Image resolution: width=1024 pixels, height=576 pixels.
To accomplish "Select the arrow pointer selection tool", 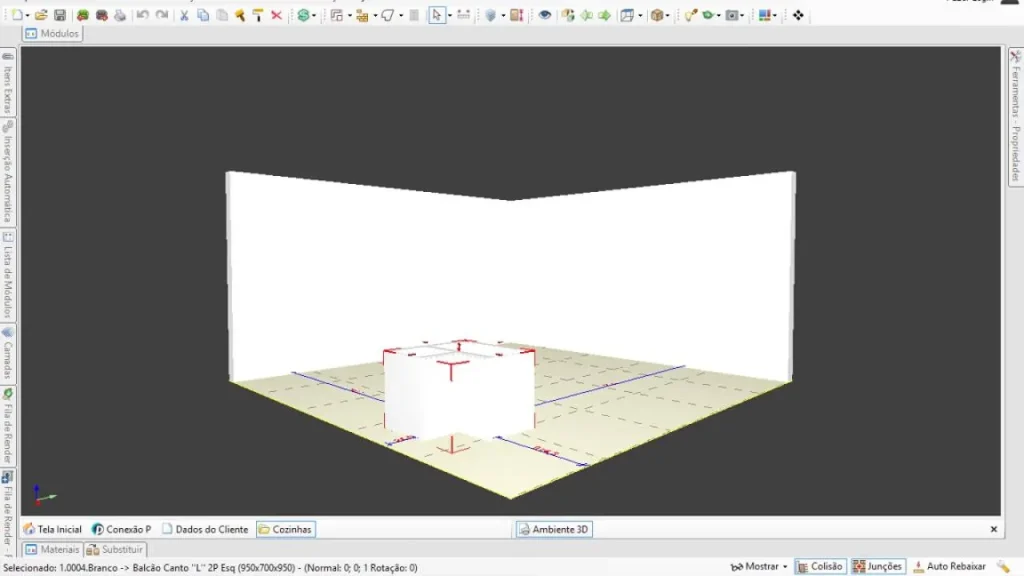I will [x=436, y=15].
